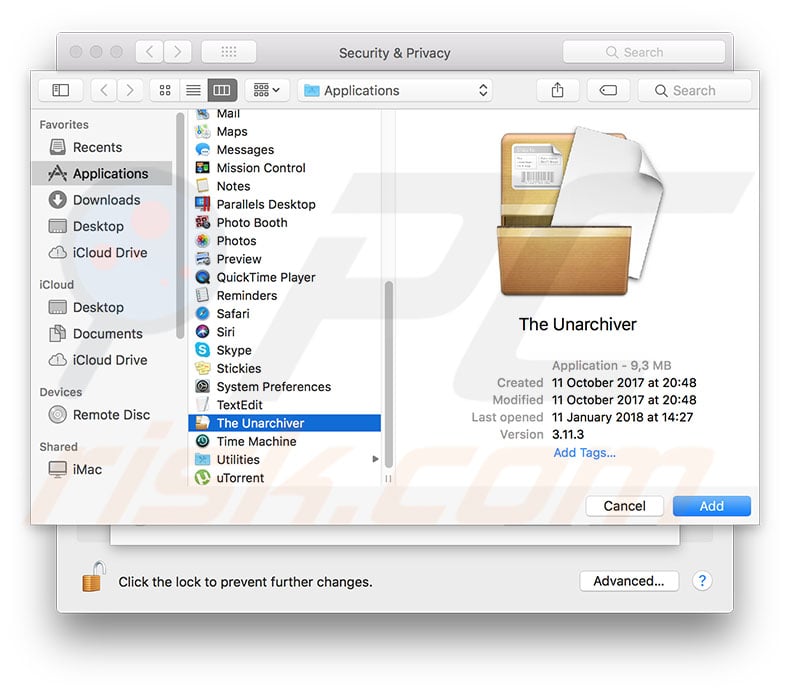Open the help question mark button
This screenshot has width=790, height=694.
(x=702, y=581)
